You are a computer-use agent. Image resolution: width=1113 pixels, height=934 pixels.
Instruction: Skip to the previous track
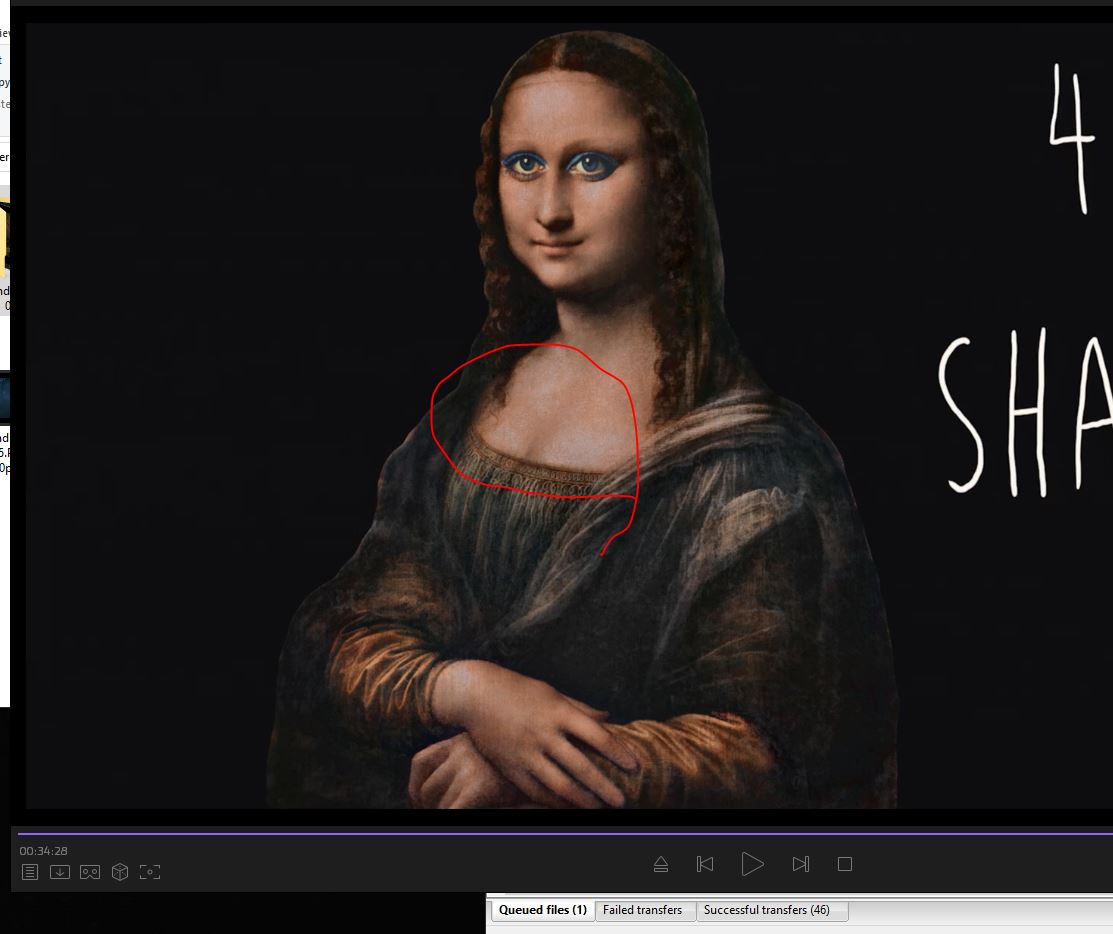[x=705, y=864]
